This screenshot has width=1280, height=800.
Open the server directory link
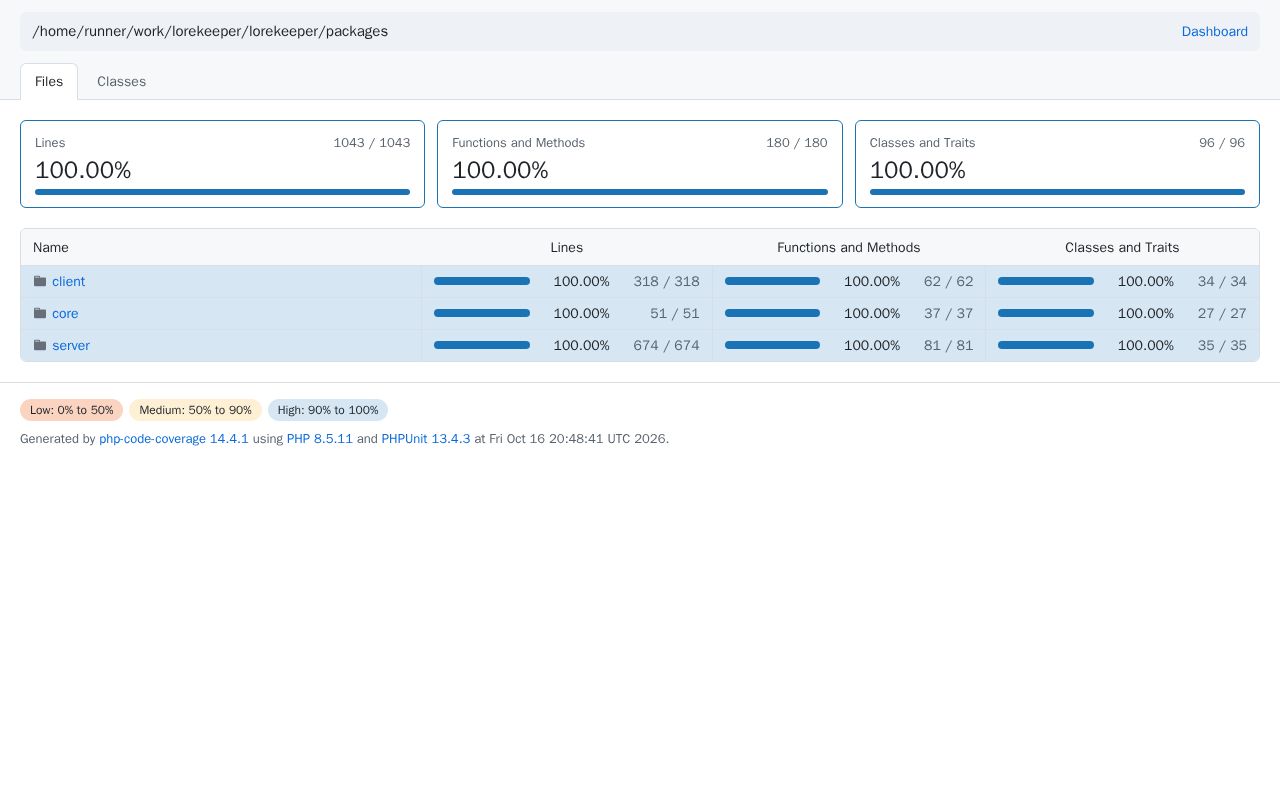coord(71,346)
